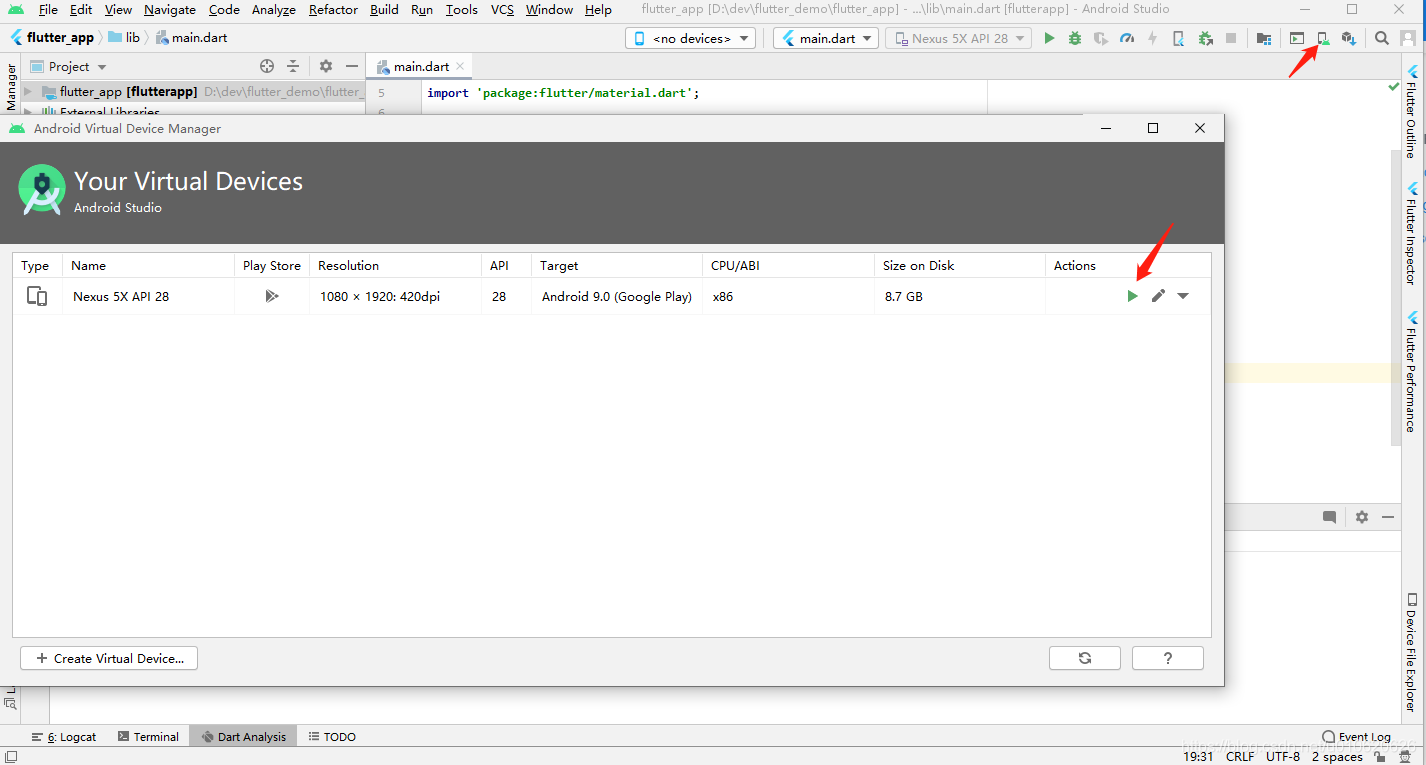Open Flutter Performance side panel
This screenshot has width=1426, height=765.
click(x=1412, y=371)
